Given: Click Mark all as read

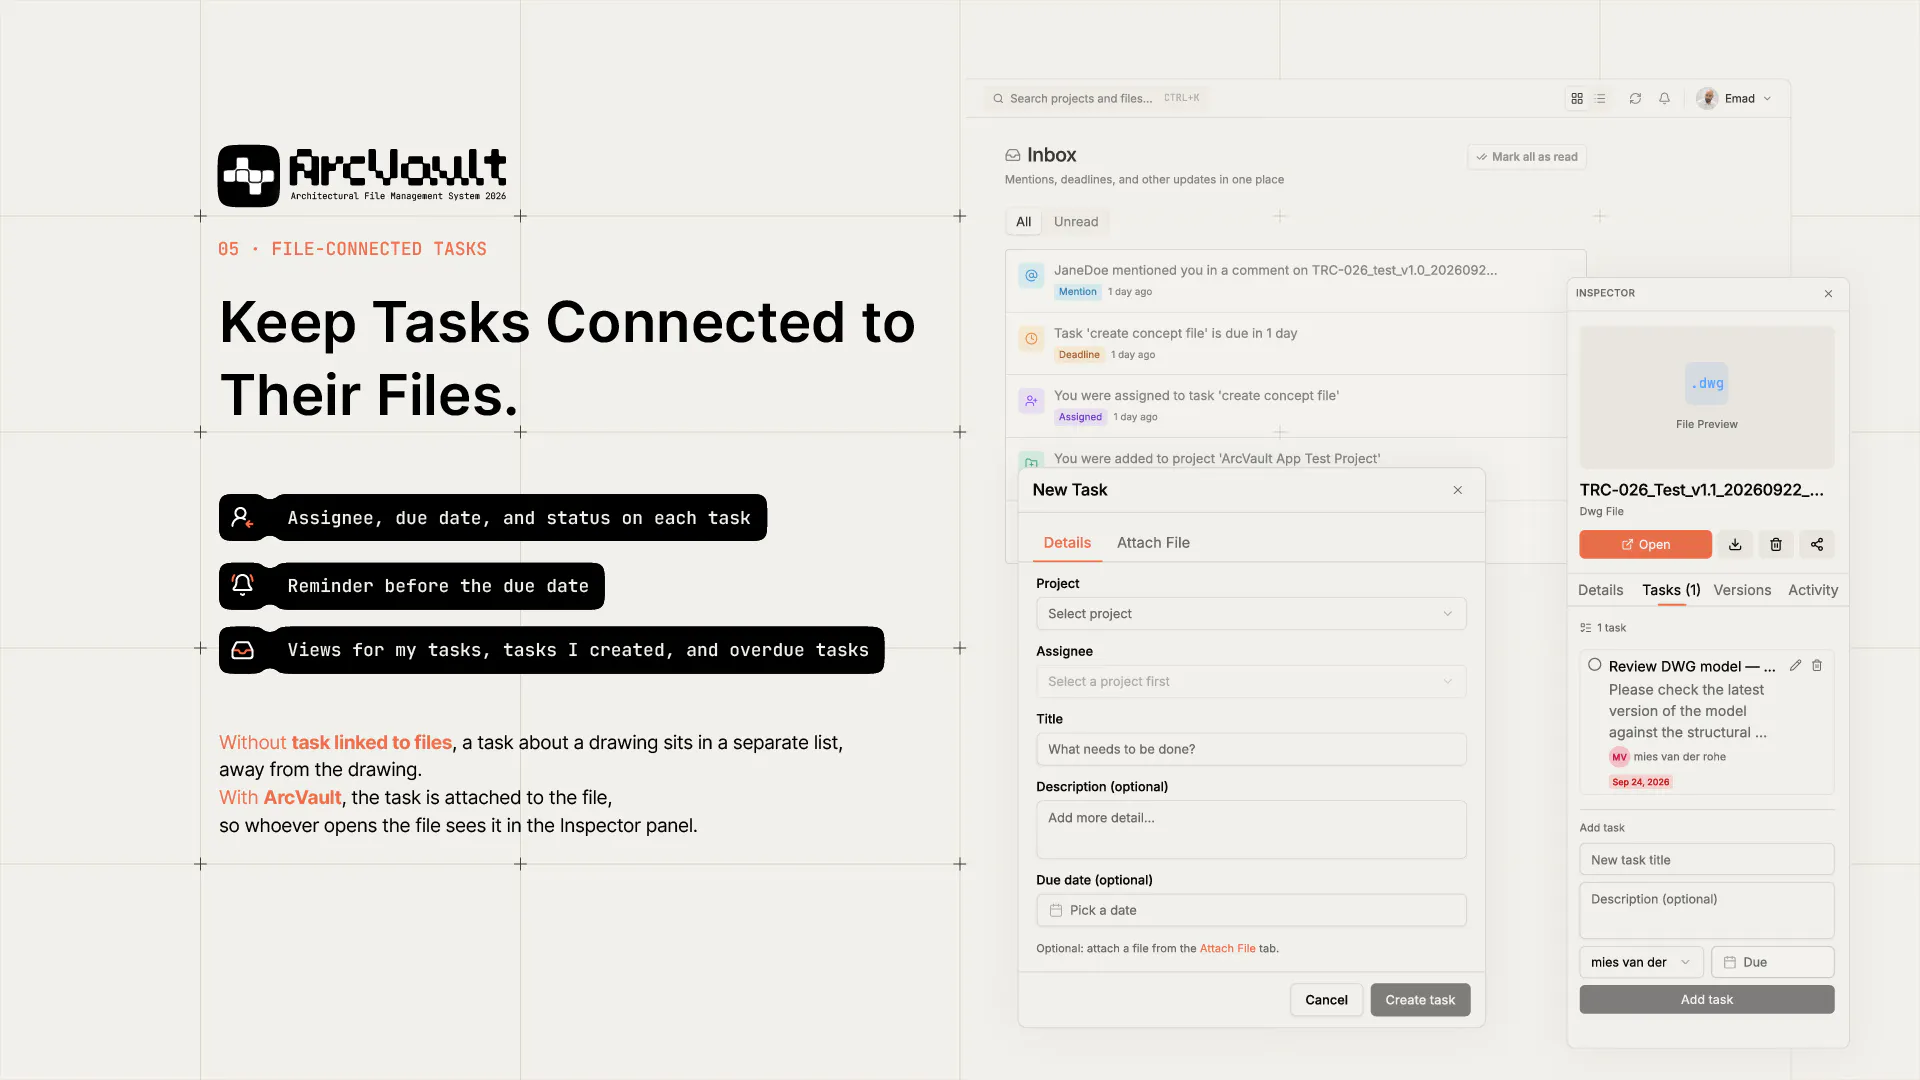Looking at the screenshot, I should (x=1527, y=157).
